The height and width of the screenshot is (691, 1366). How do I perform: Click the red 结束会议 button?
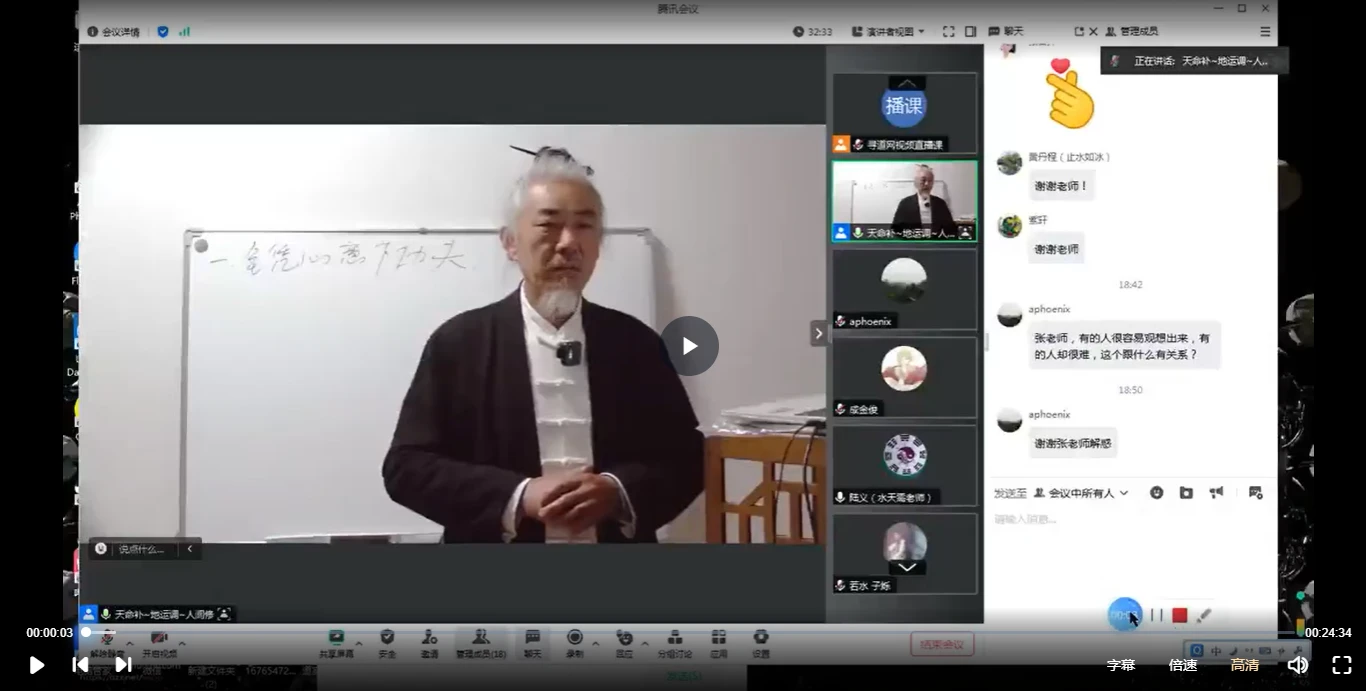point(942,645)
